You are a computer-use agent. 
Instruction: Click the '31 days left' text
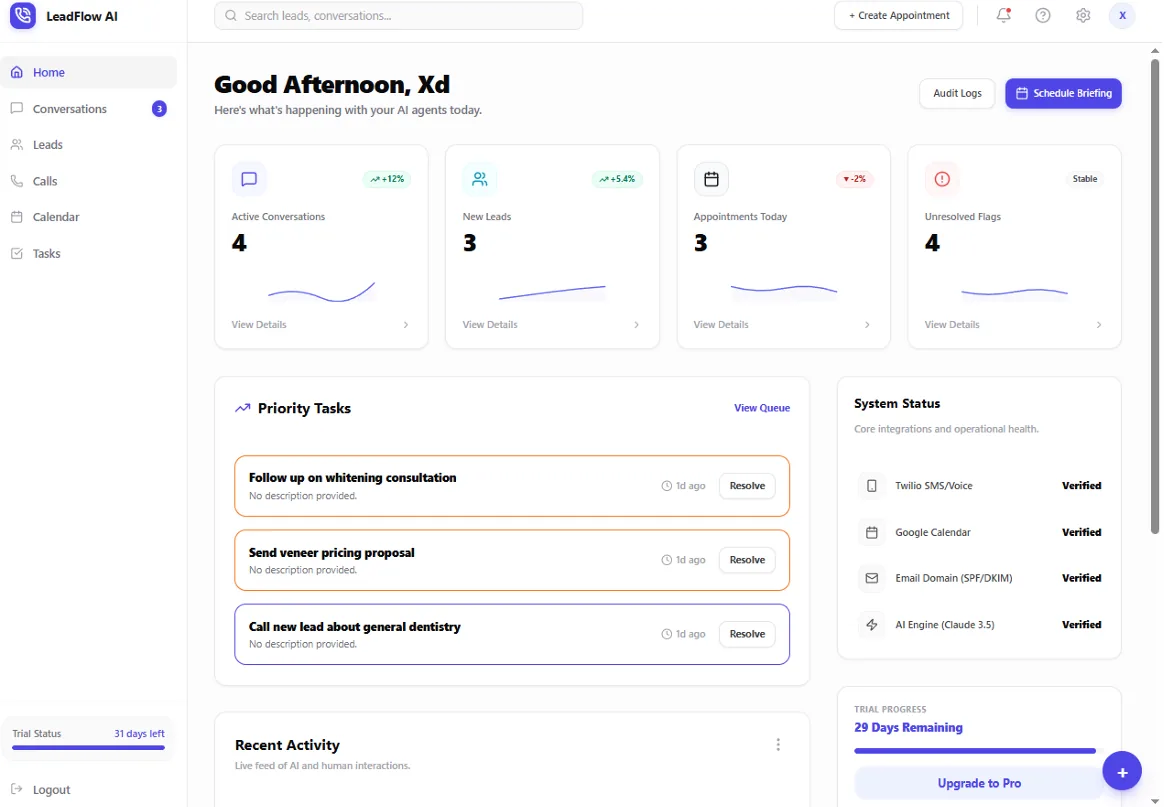(x=139, y=733)
